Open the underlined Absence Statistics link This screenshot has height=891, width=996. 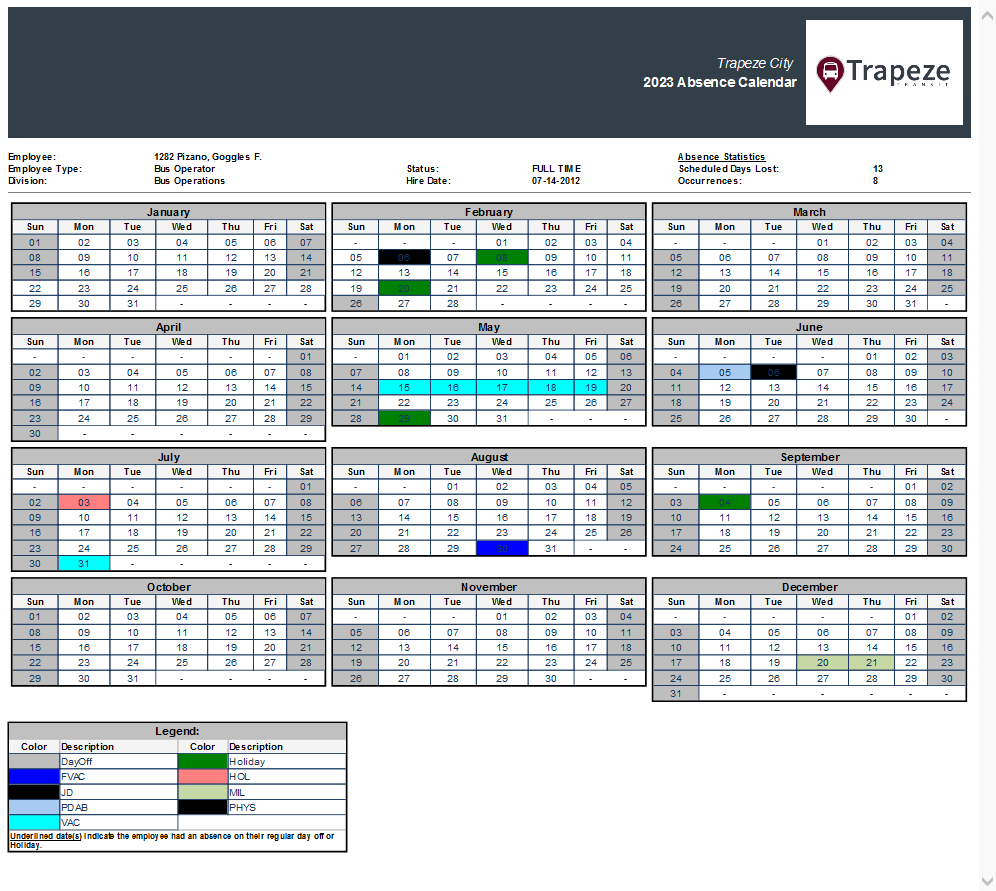721,156
